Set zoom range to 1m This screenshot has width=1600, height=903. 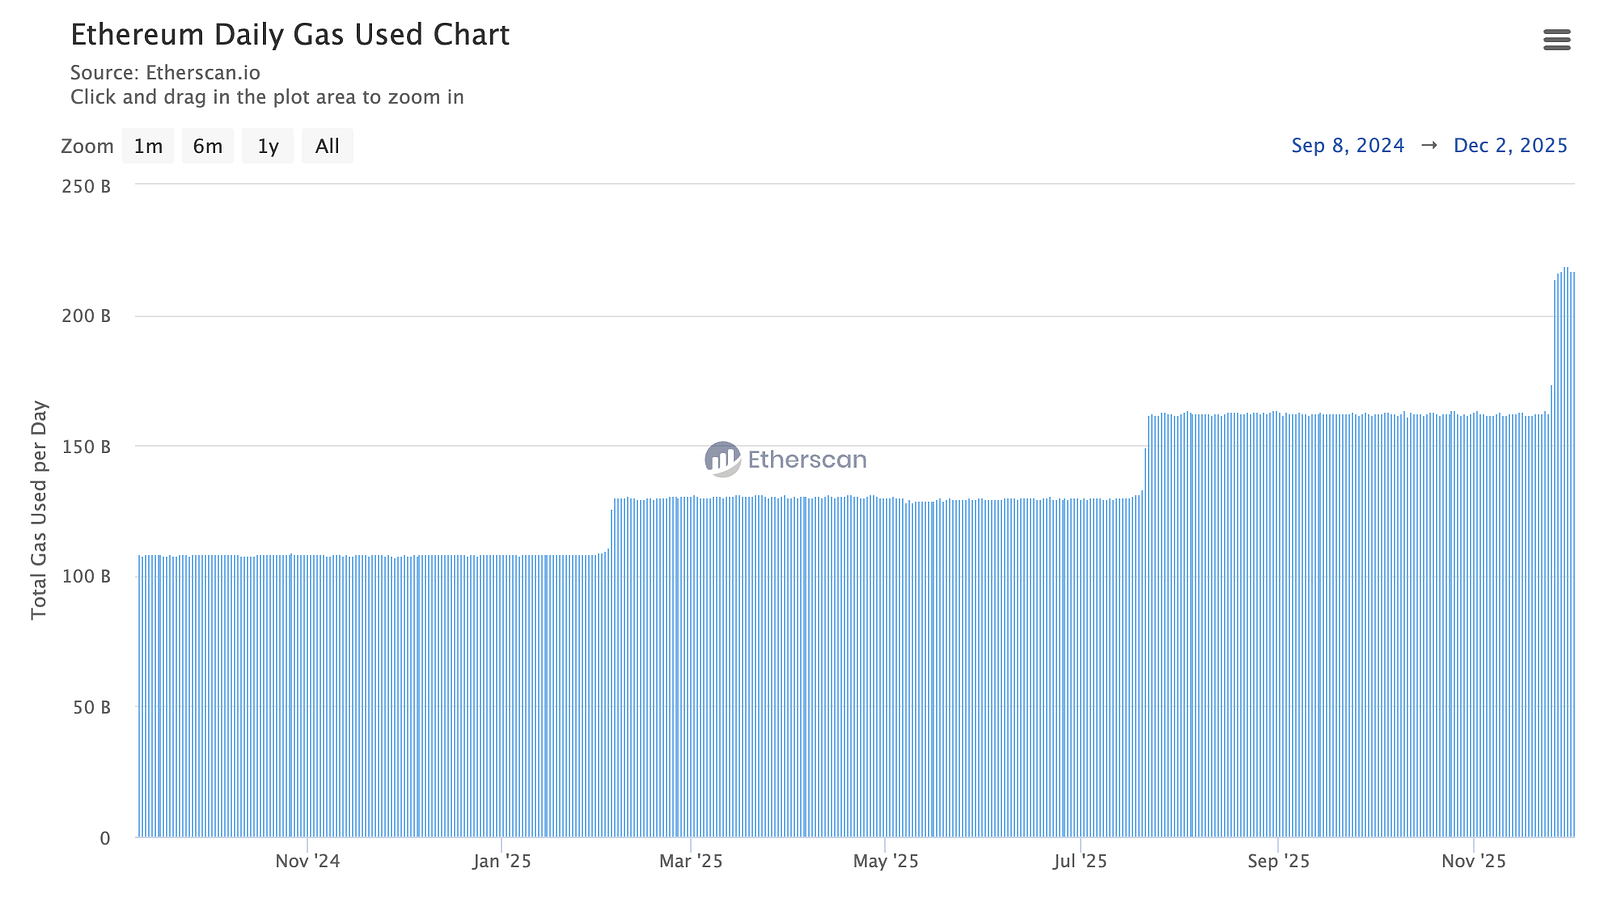148,146
